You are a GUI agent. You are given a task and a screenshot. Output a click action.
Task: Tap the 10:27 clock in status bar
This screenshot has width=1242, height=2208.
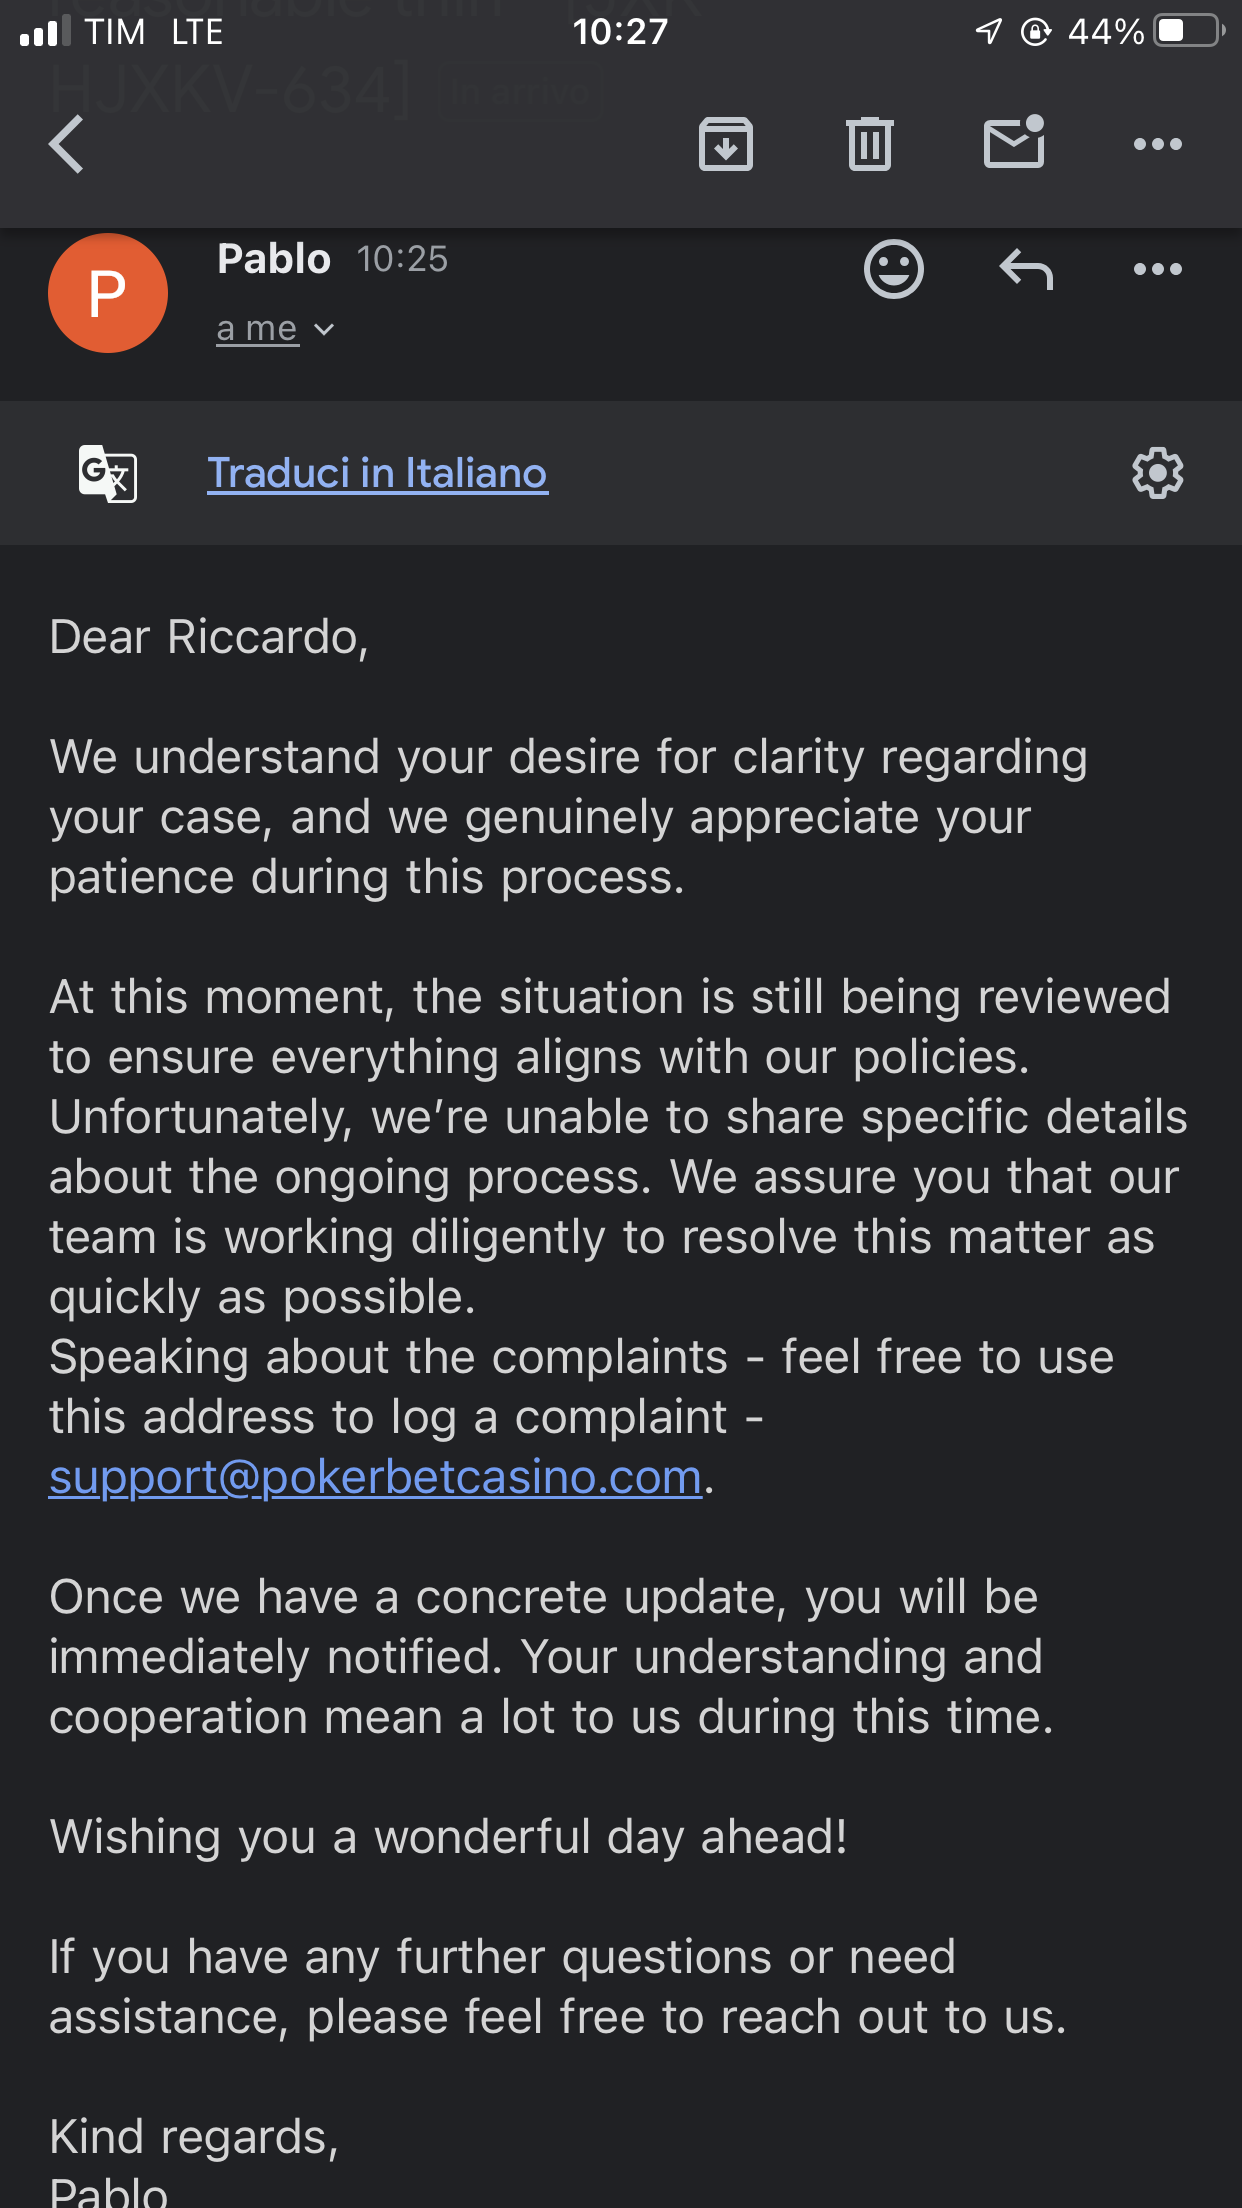(620, 31)
